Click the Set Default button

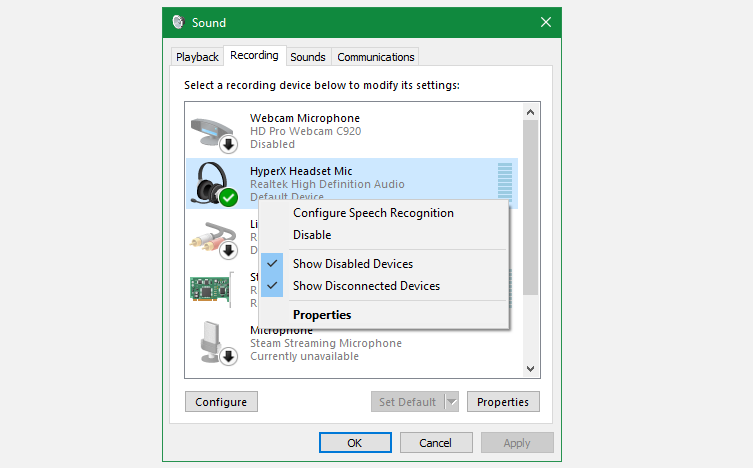pos(408,402)
